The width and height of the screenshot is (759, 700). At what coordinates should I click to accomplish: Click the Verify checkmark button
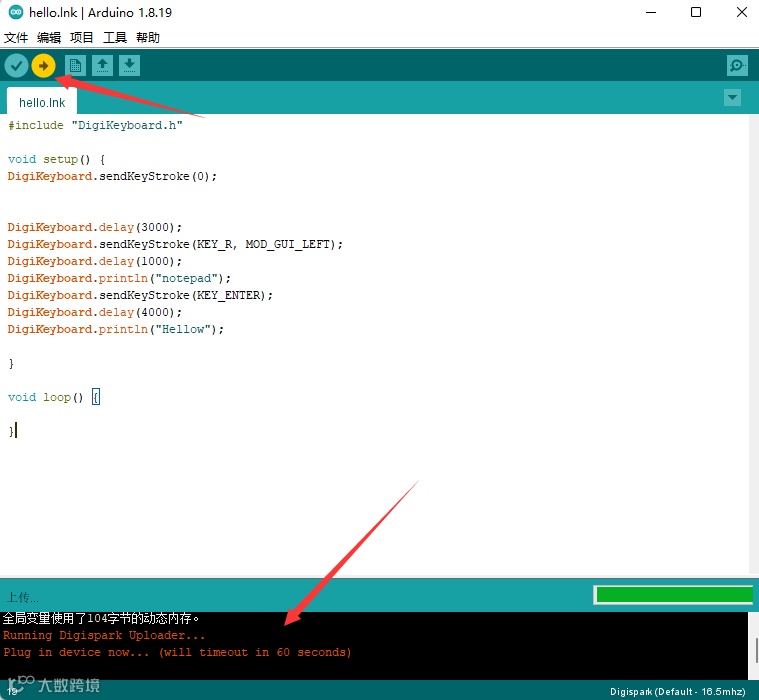16,65
